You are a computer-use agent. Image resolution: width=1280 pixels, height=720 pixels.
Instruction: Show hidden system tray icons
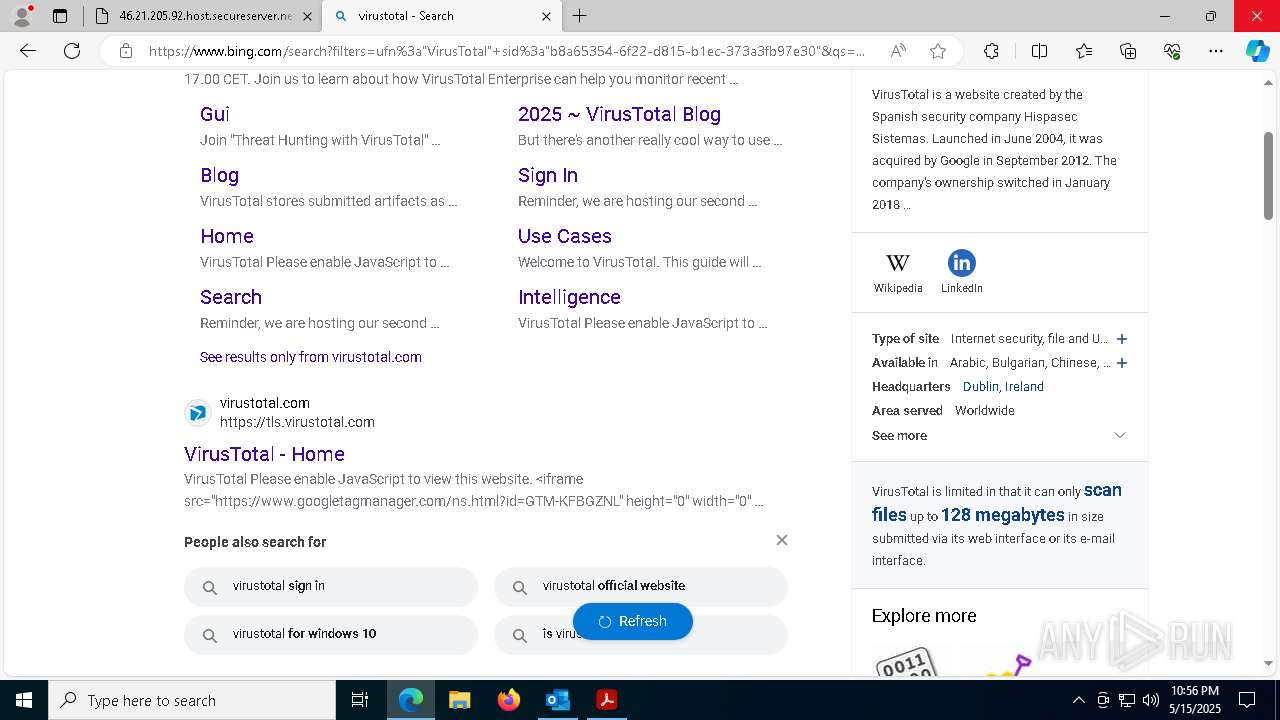click(1078, 700)
